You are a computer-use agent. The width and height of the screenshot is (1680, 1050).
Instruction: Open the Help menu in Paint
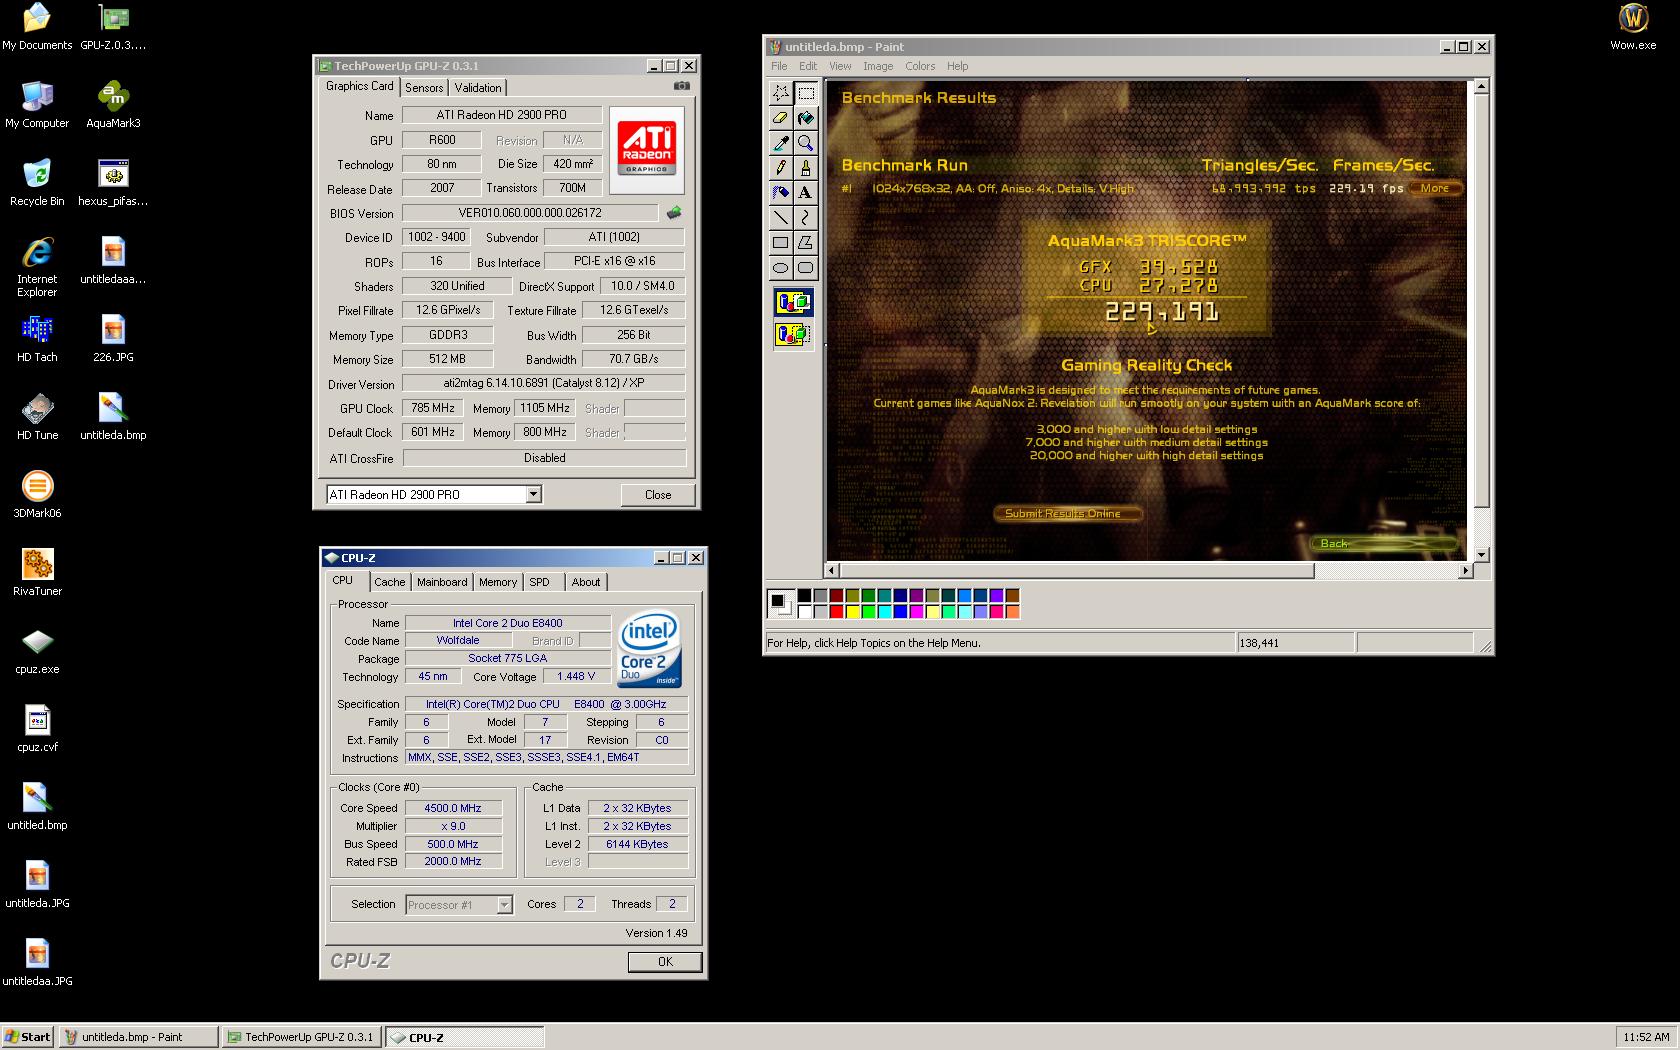(x=958, y=66)
